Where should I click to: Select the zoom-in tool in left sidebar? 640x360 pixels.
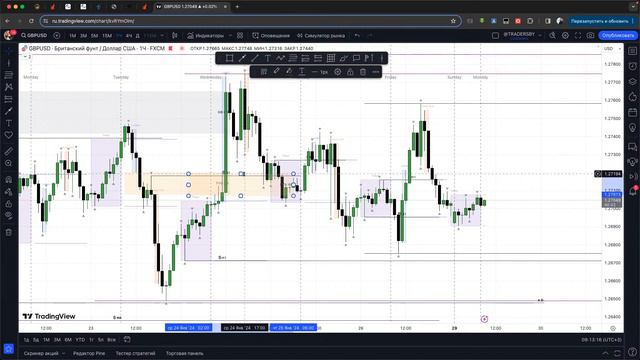coord(9,163)
